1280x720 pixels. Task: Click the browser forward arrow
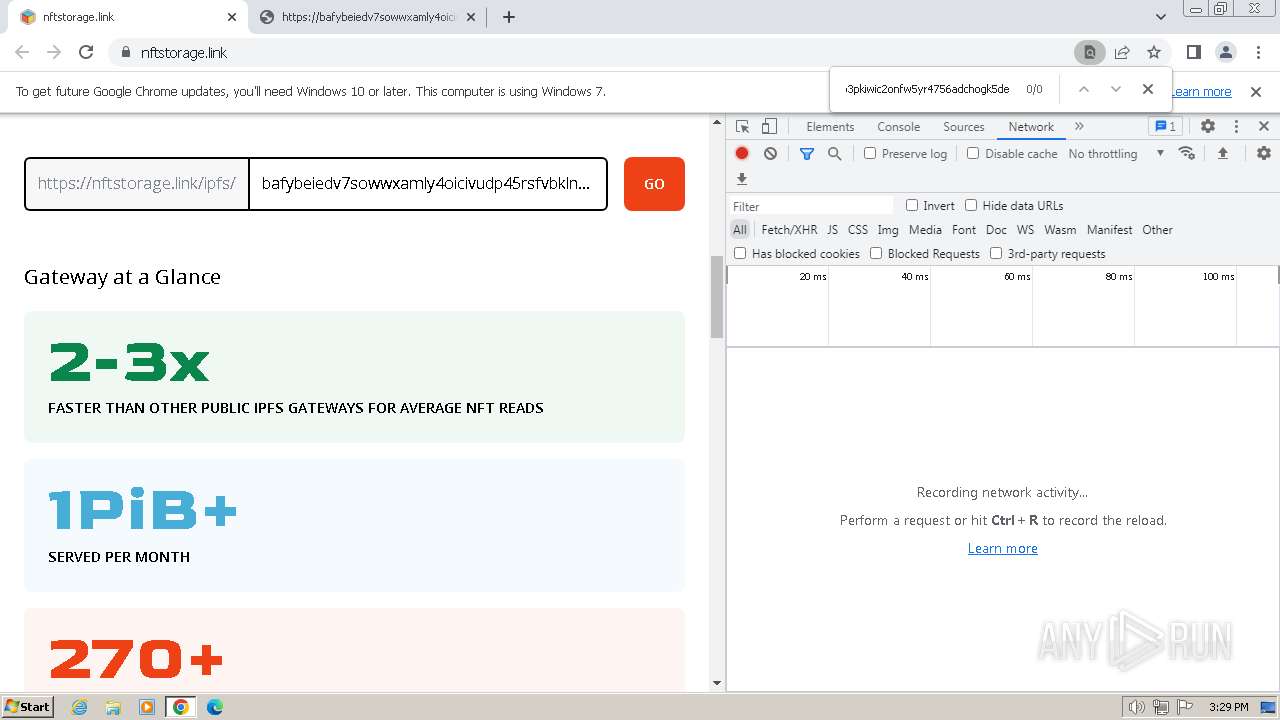point(54,52)
